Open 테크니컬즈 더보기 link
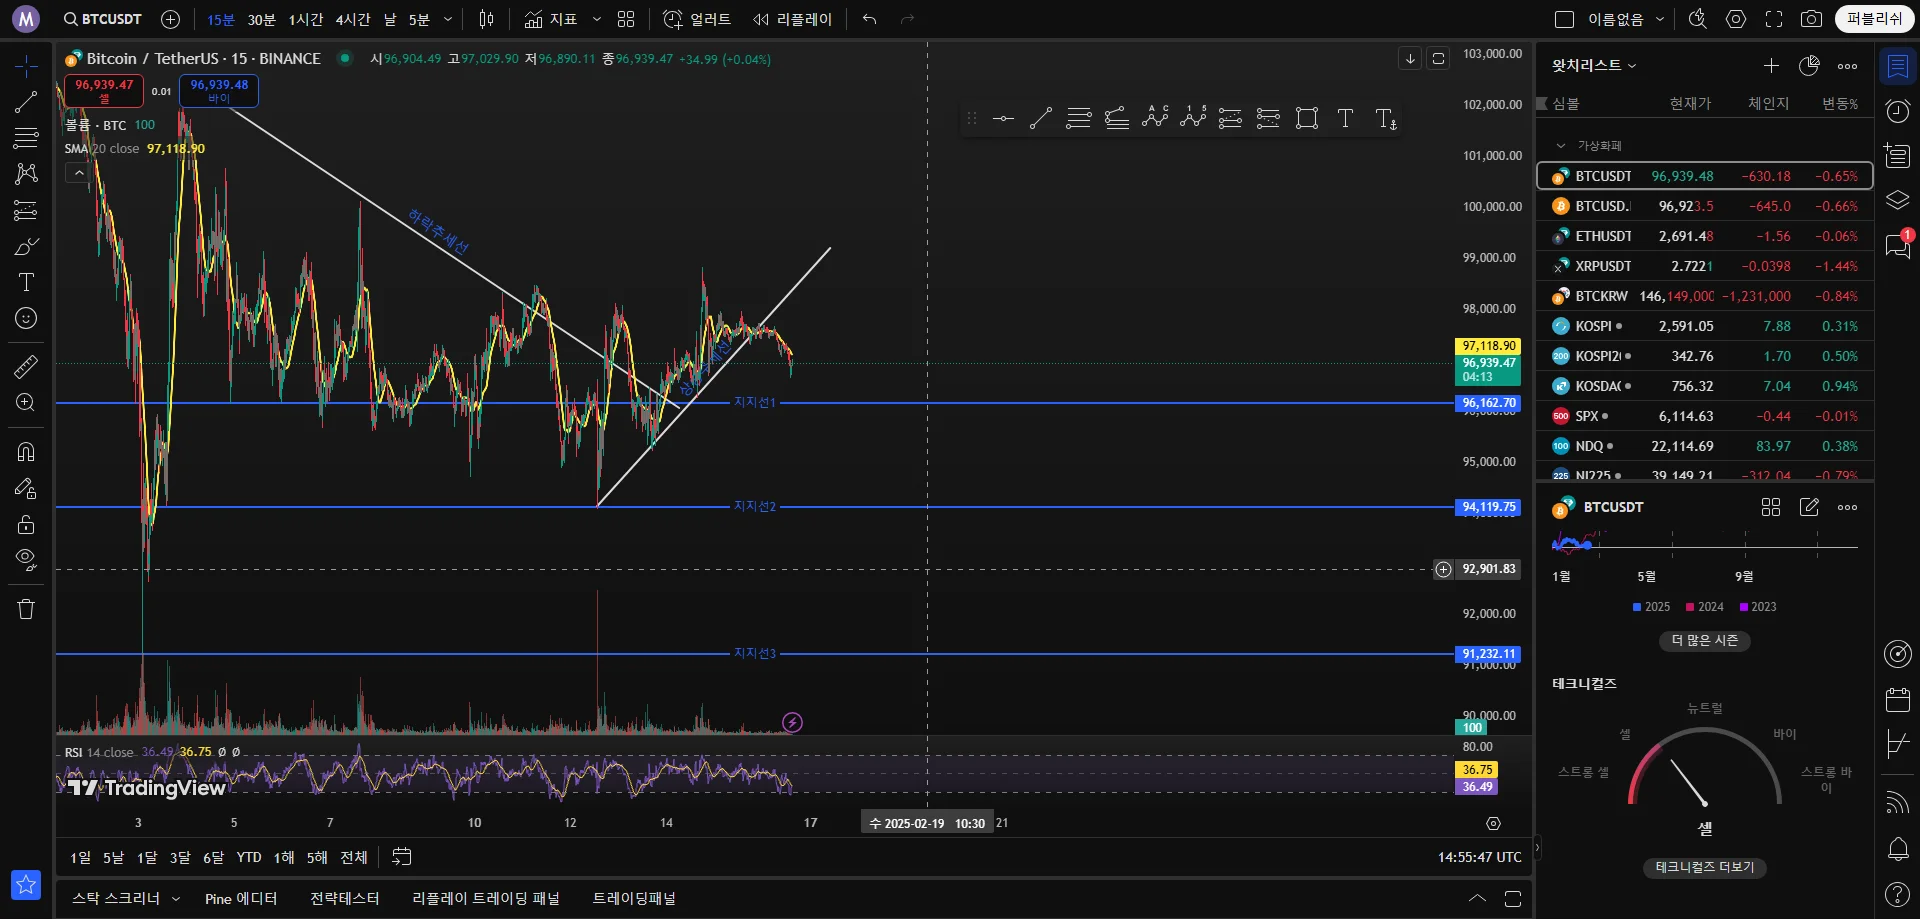 pos(1705,868)
